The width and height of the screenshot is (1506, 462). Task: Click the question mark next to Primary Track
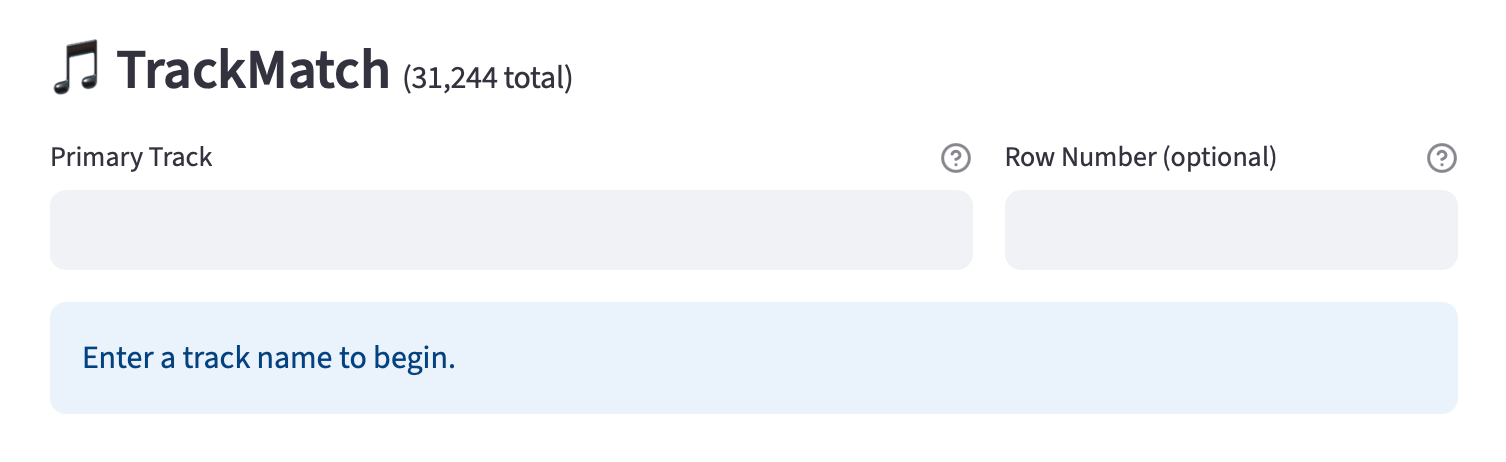point(956,158)
